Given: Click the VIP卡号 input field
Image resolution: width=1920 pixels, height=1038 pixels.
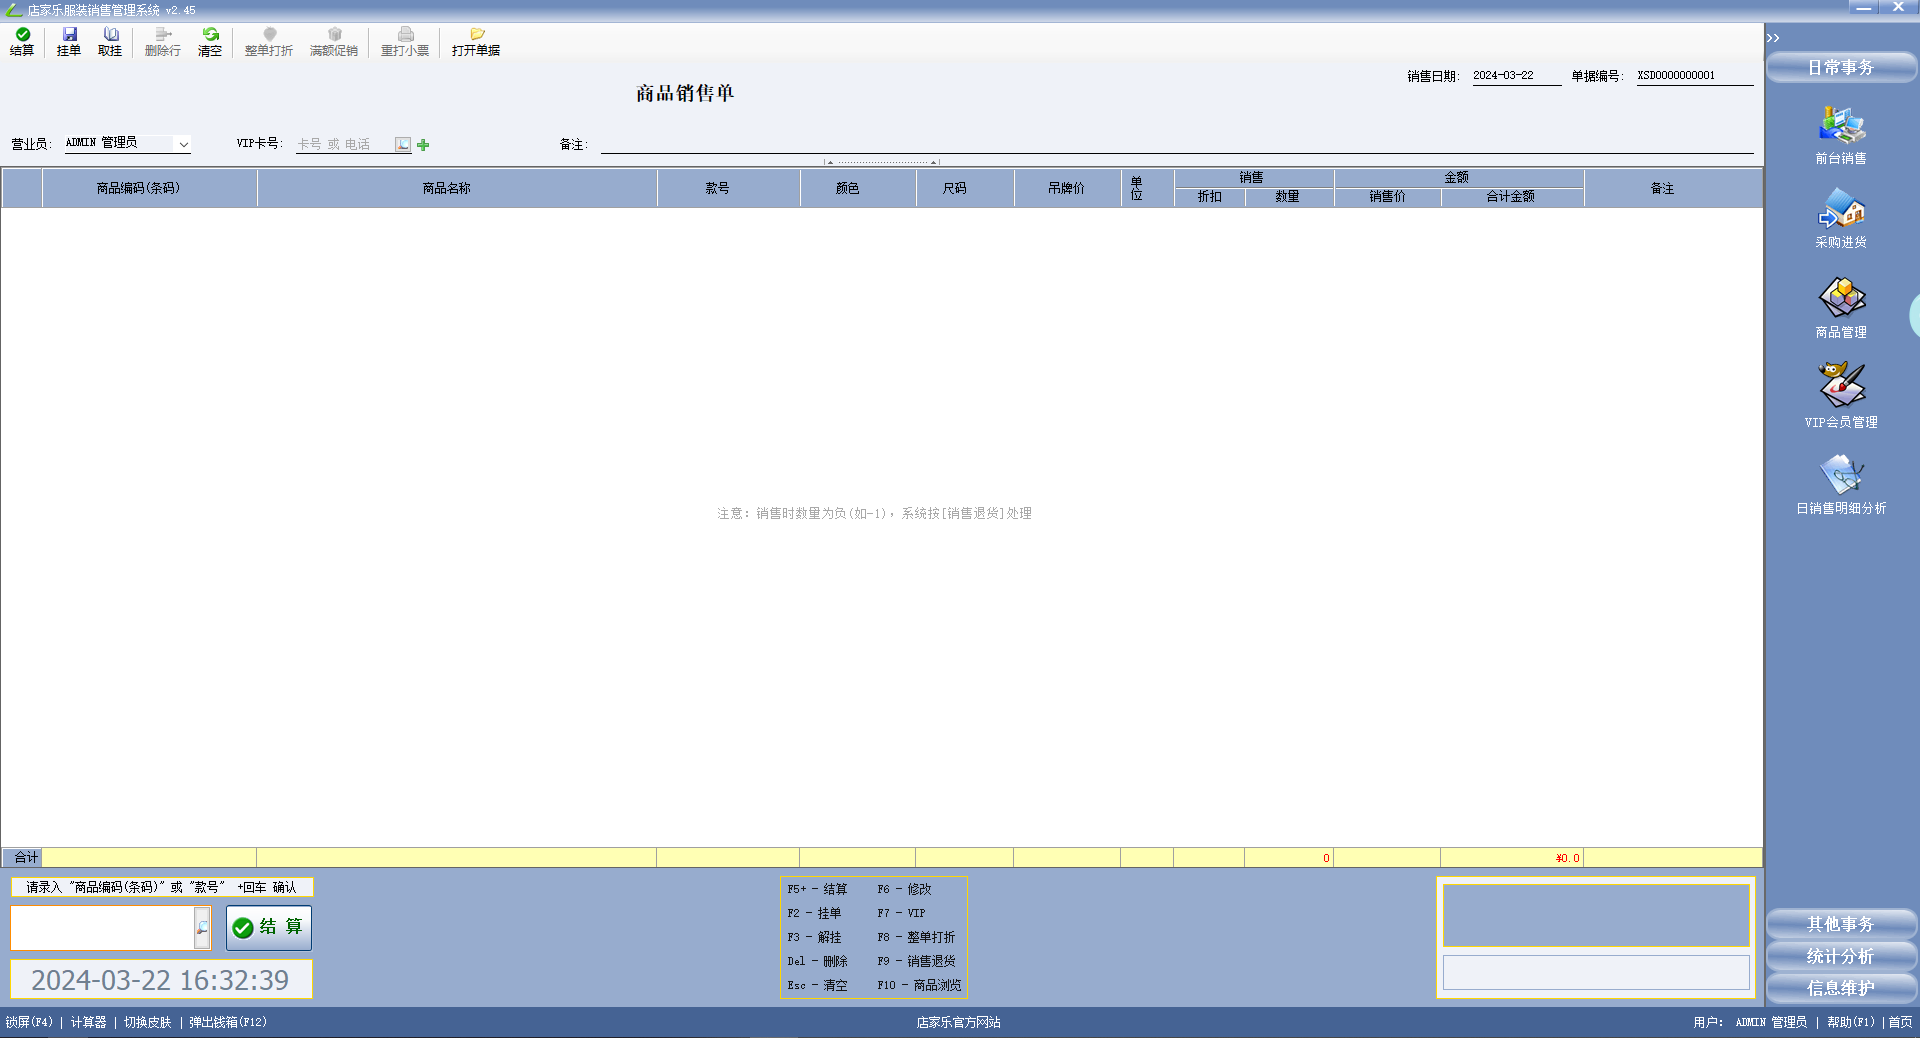Looking at the screenshot, I should tap(345, 144).
